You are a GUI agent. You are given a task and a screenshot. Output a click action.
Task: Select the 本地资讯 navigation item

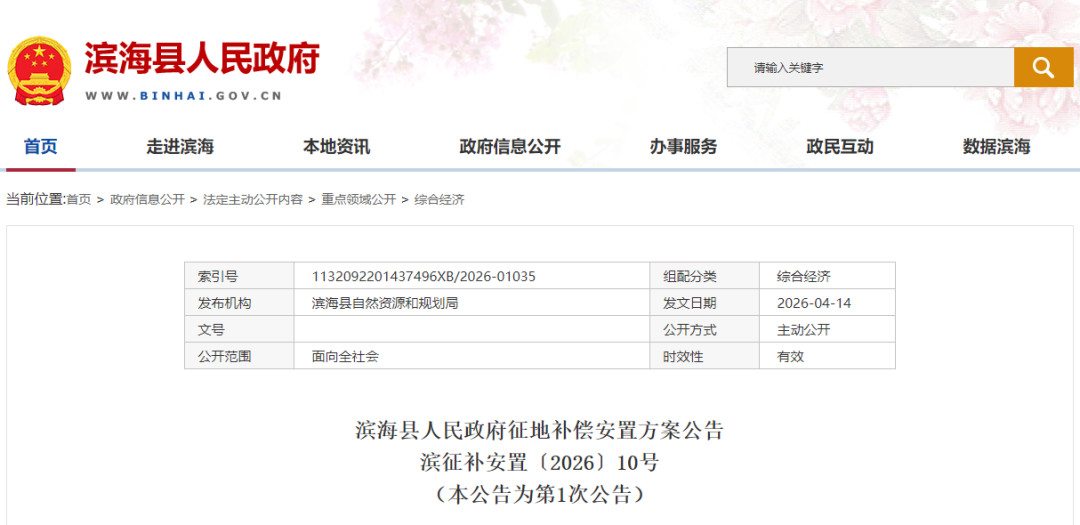tap(337, 147)
